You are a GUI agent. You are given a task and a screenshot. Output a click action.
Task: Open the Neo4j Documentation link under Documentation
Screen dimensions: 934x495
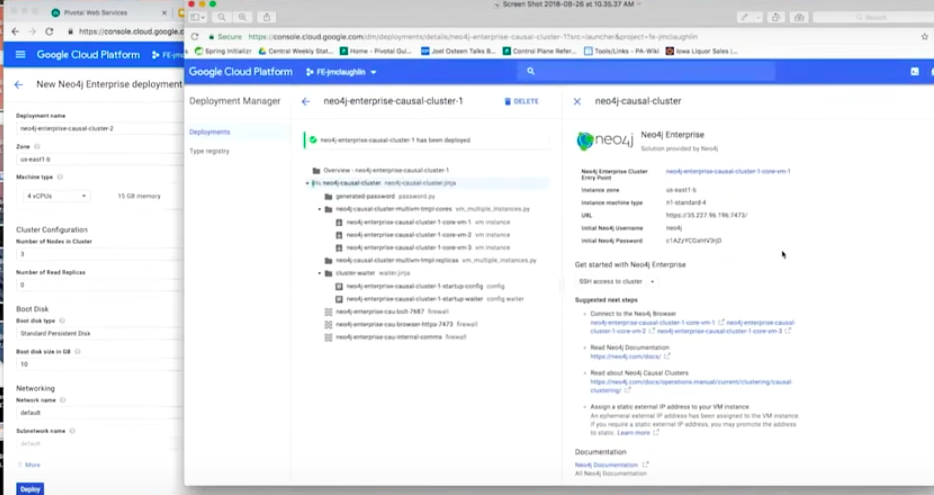tap(606, 465)
